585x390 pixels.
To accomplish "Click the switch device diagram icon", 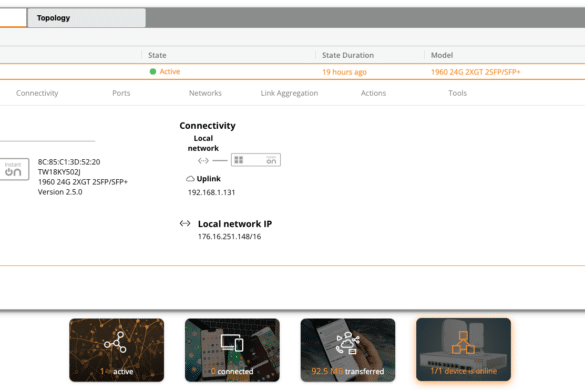I will (x=256, y=160).
